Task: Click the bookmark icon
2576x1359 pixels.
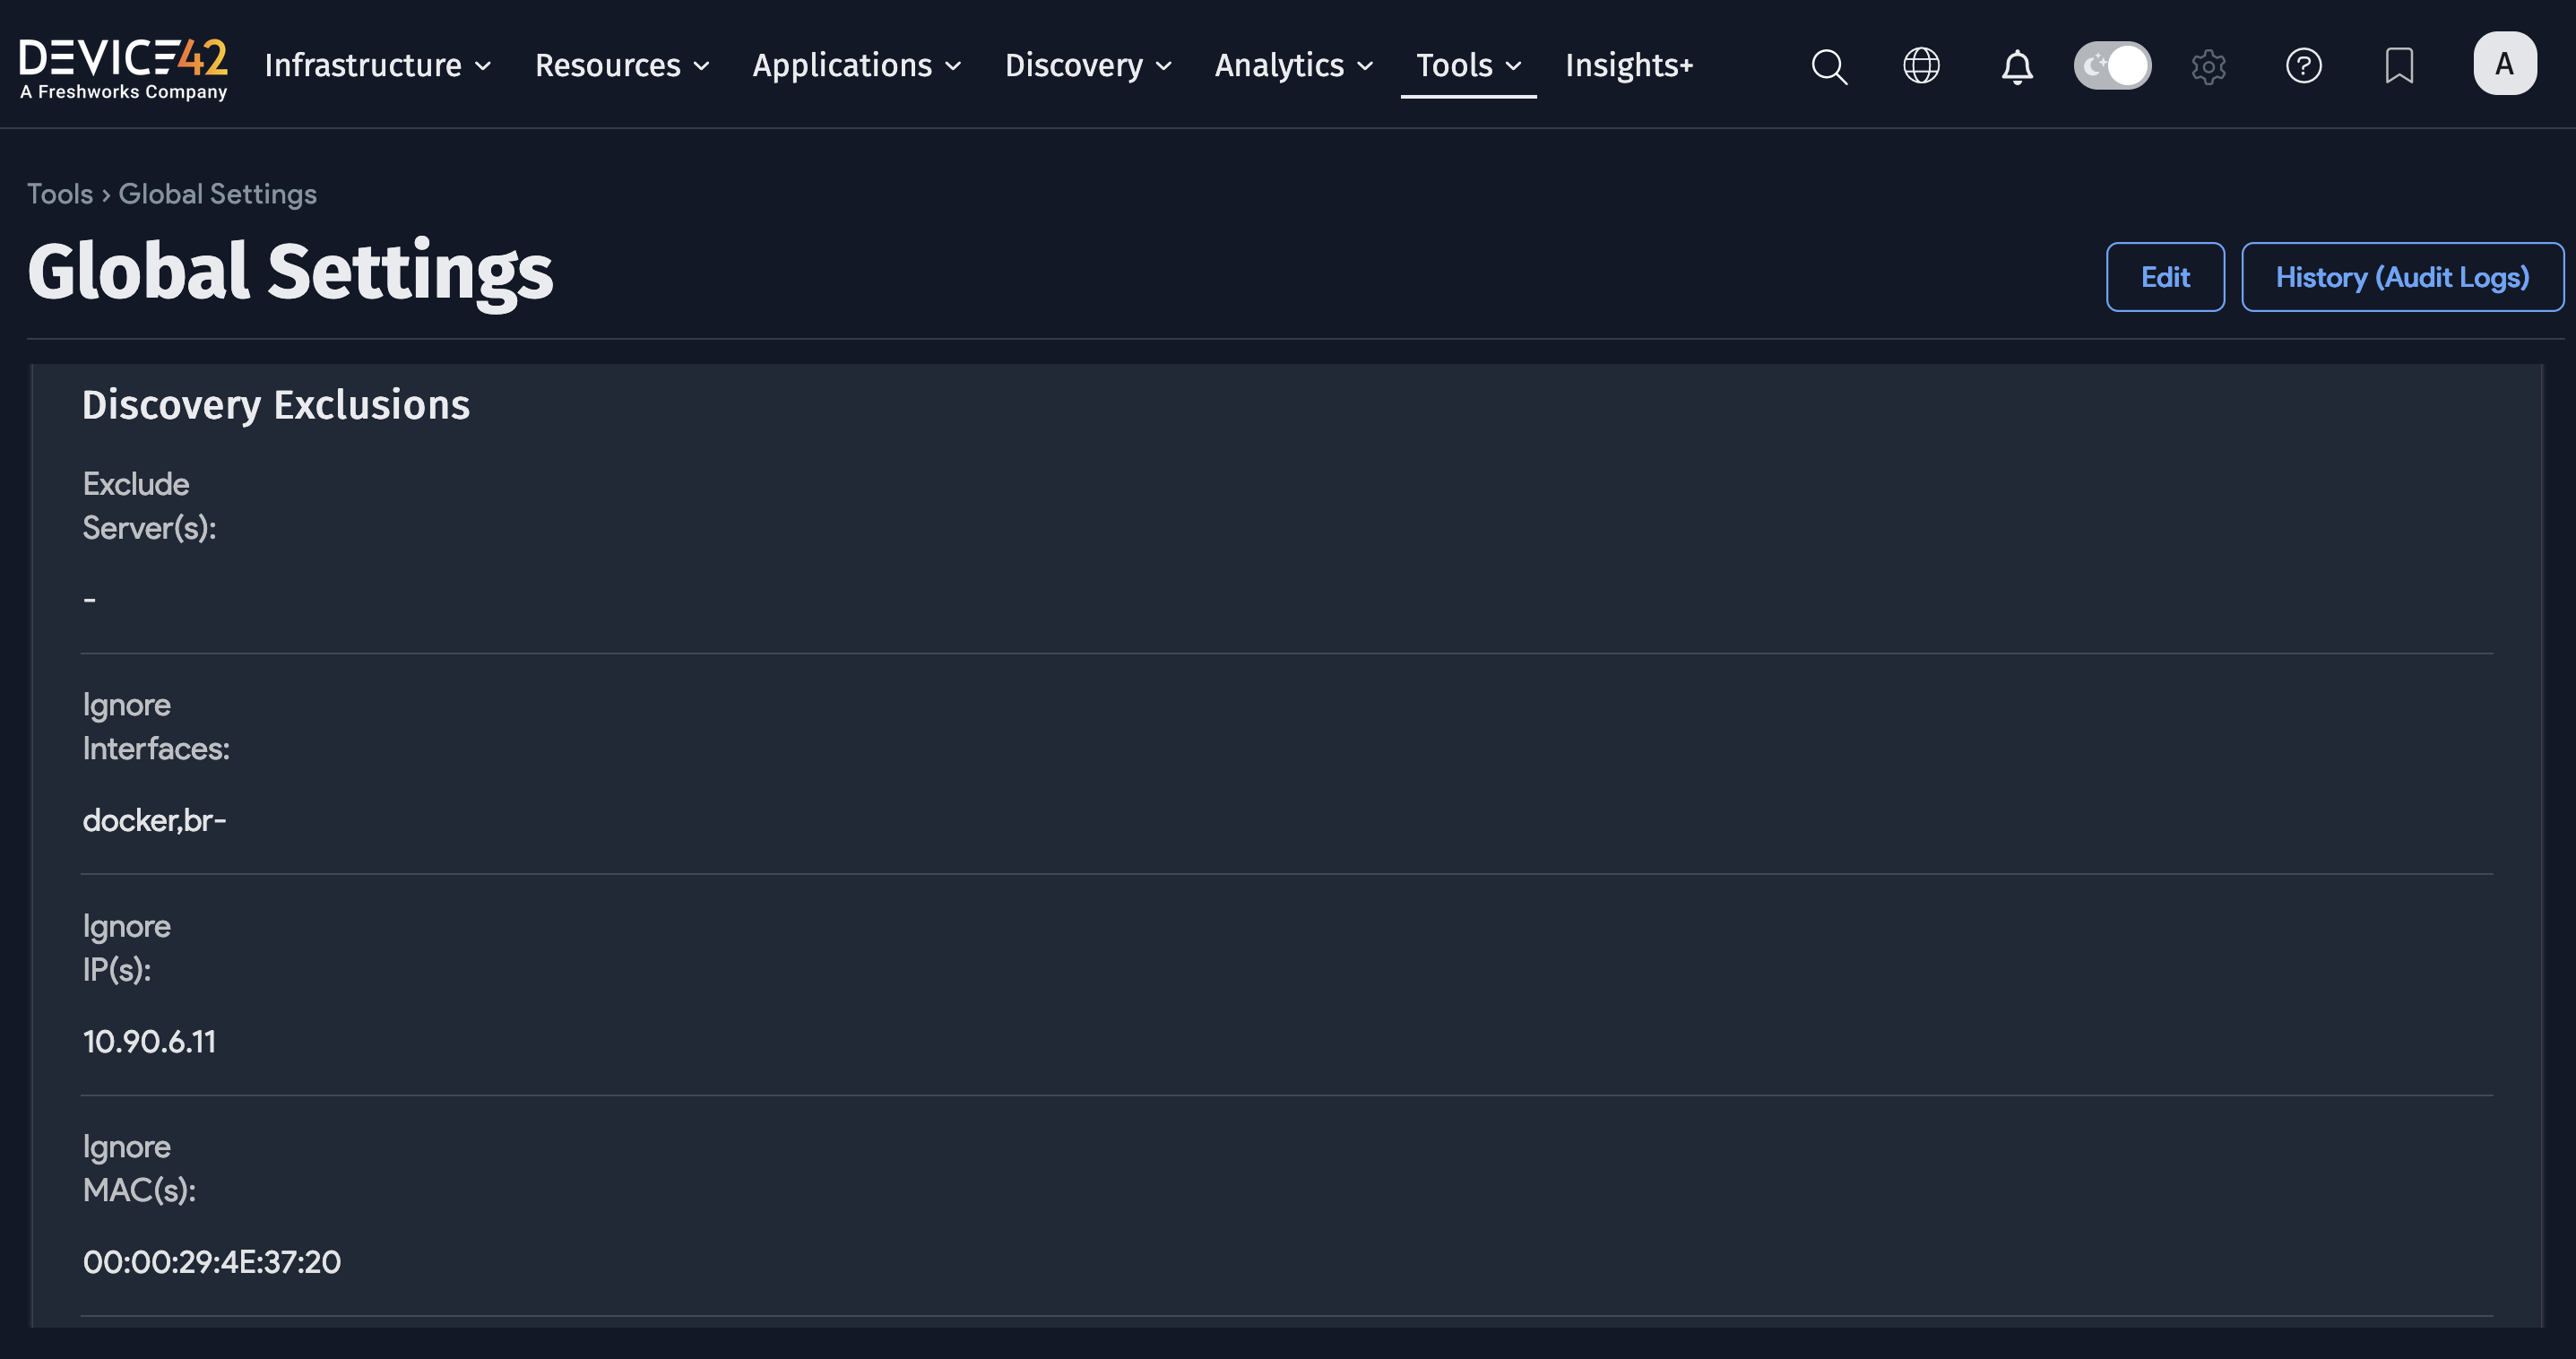Action: click(x=2399, y=66)
